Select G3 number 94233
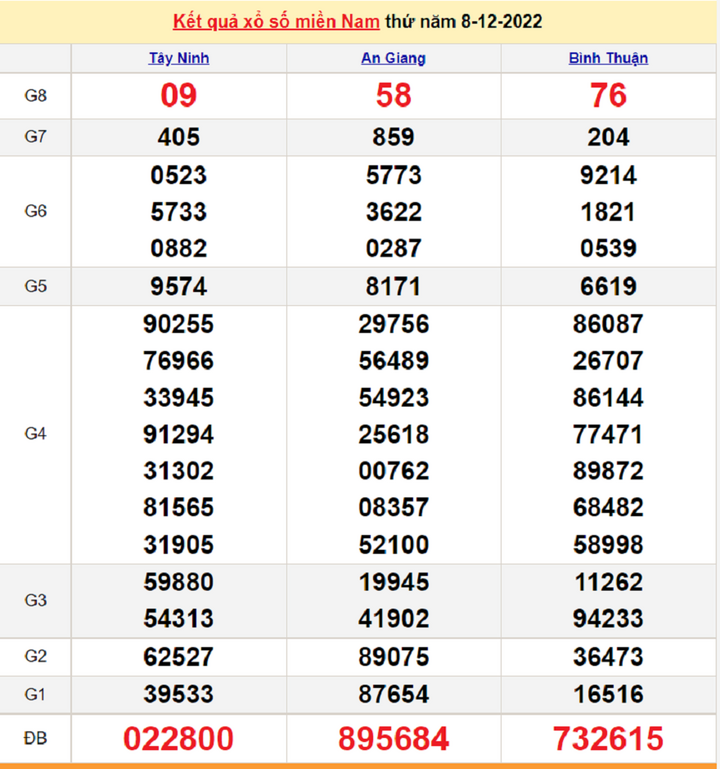This screenshot has height=769, width=720. pyautogui.click(x=608, y=618)
